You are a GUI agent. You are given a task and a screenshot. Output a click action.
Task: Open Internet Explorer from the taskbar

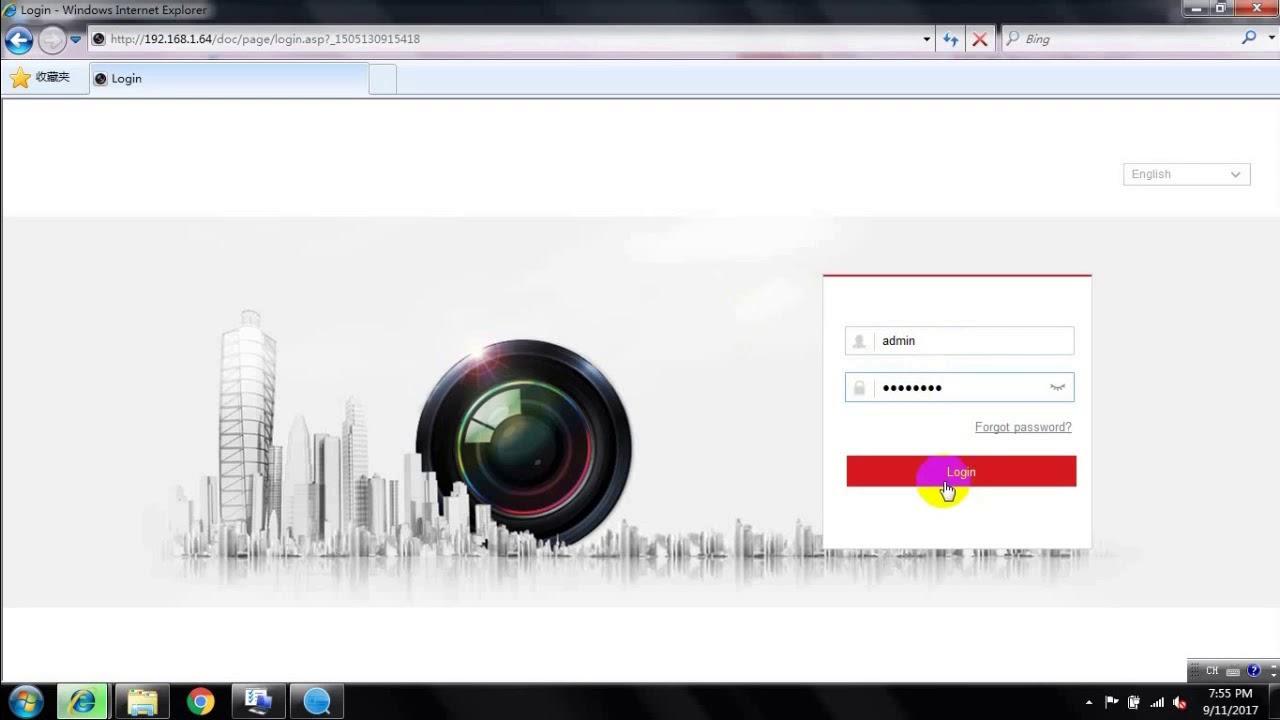coord(82,702)
